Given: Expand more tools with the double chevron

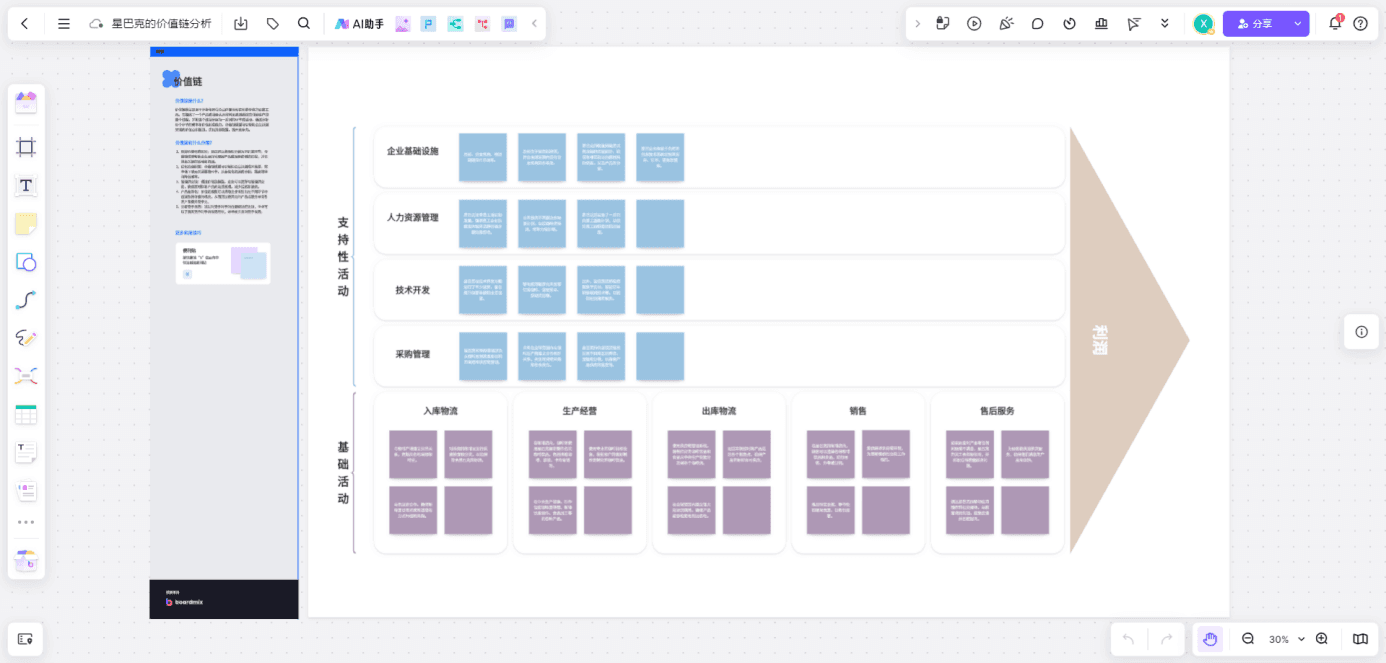Looking at the screenshot, I should pos(1165,24).
